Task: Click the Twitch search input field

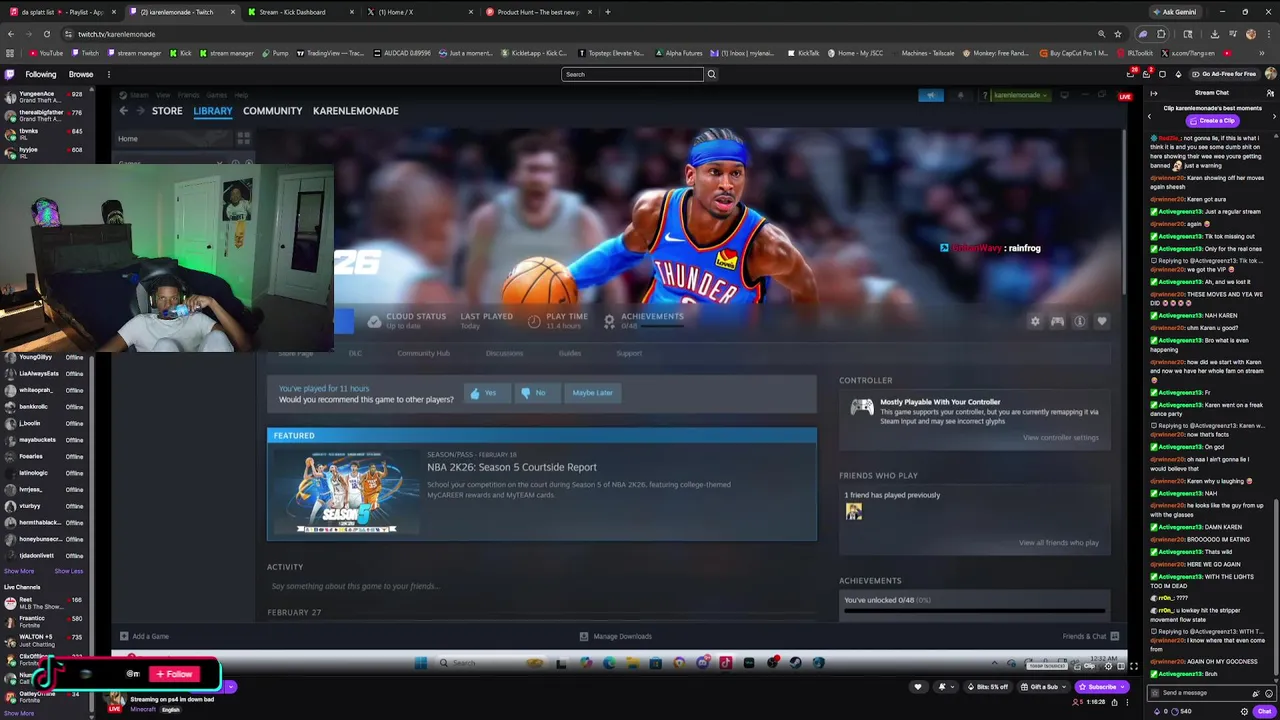Action: coord(632,74)
